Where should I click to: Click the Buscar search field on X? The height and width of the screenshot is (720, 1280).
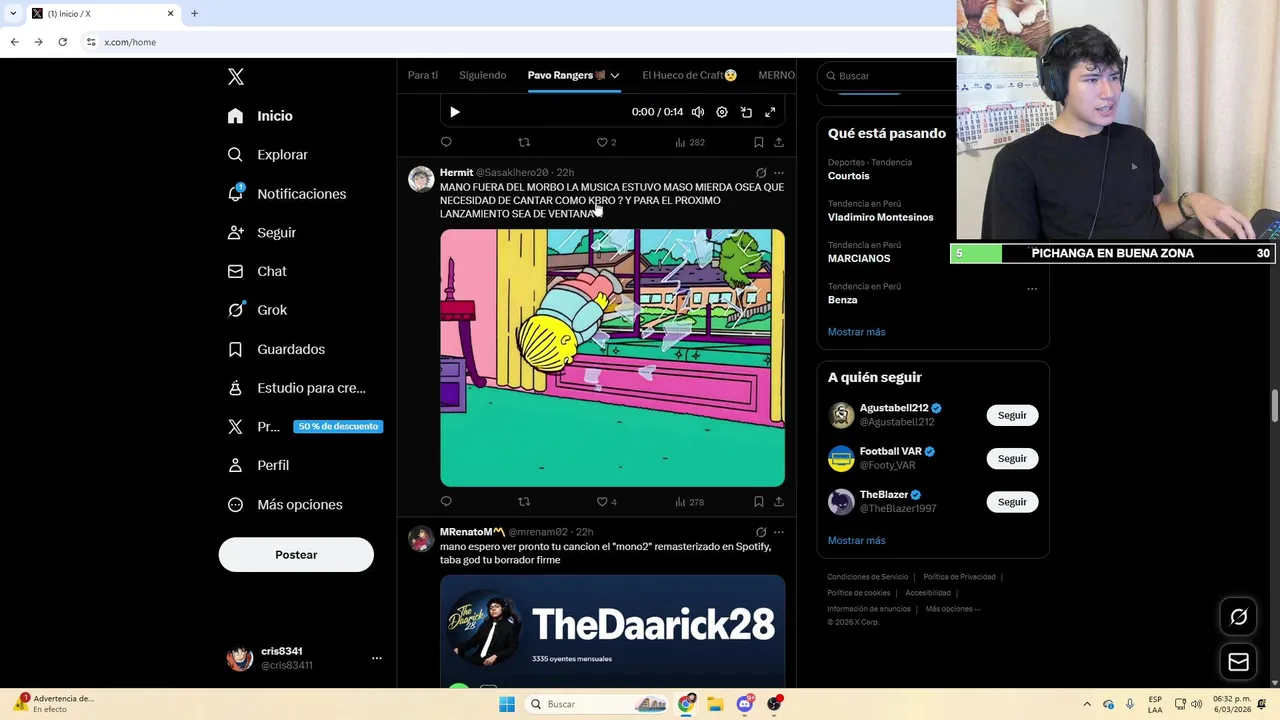[887, 76]
